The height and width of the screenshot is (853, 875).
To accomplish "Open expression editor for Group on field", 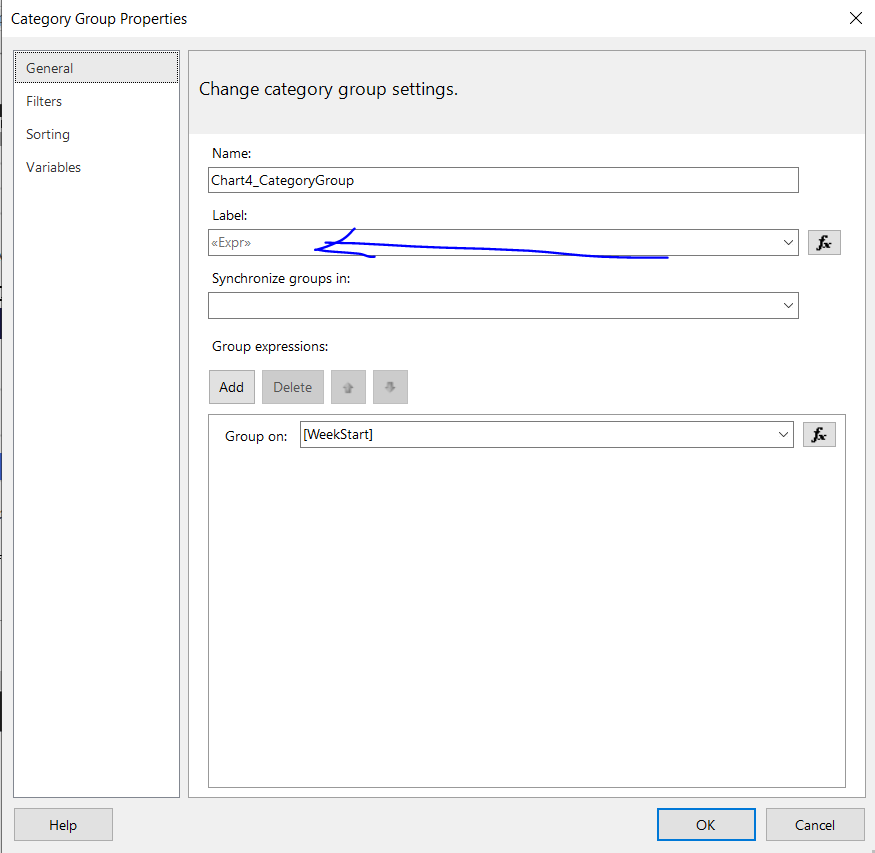I will pos(819,435).
